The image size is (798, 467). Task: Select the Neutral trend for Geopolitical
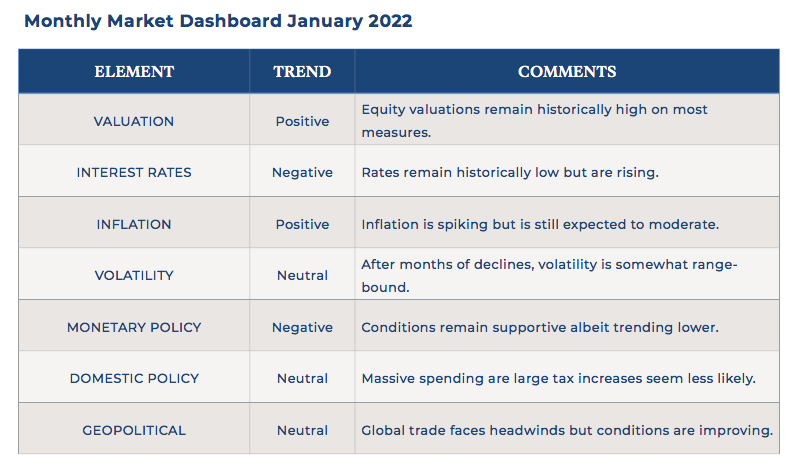pos(302,431)
